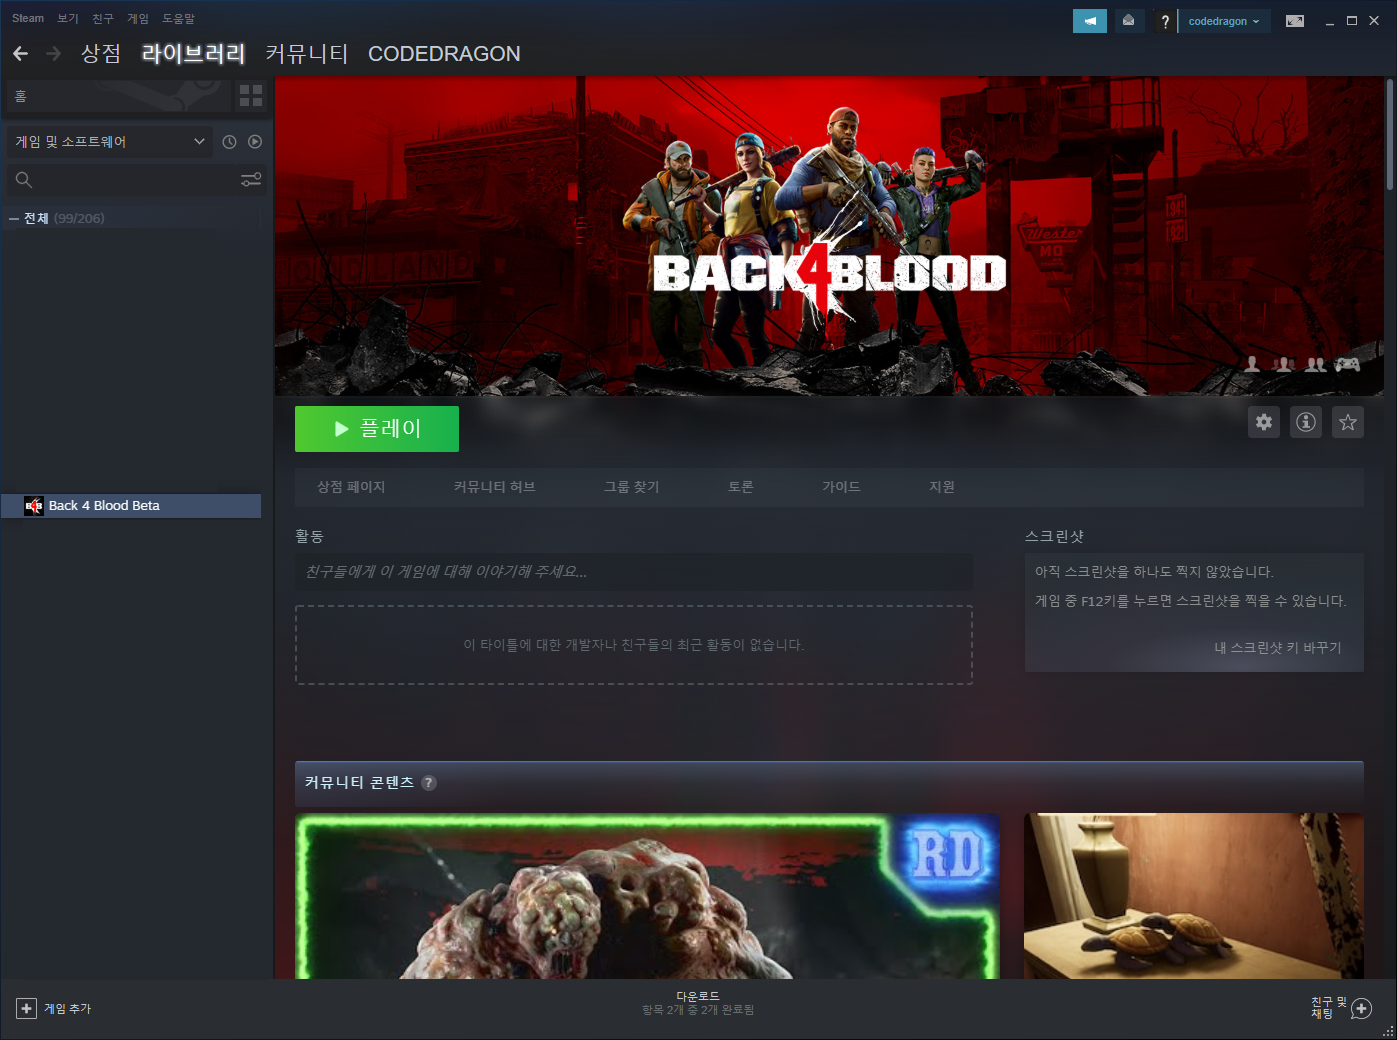This screenshot has width=1397, height=1040.
Task: Open game settings gear icon
Action: pos(1264,422)
